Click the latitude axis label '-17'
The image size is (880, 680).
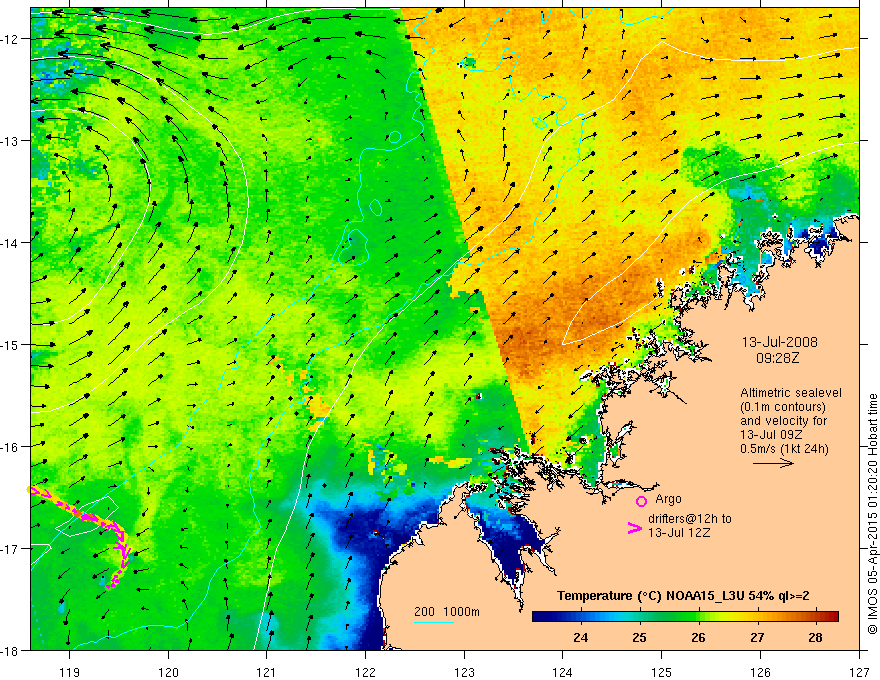[10, 549]
